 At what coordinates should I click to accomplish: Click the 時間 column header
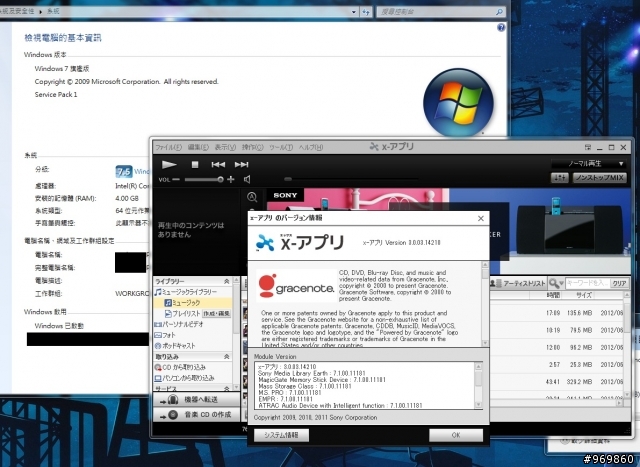click(553, 295)
